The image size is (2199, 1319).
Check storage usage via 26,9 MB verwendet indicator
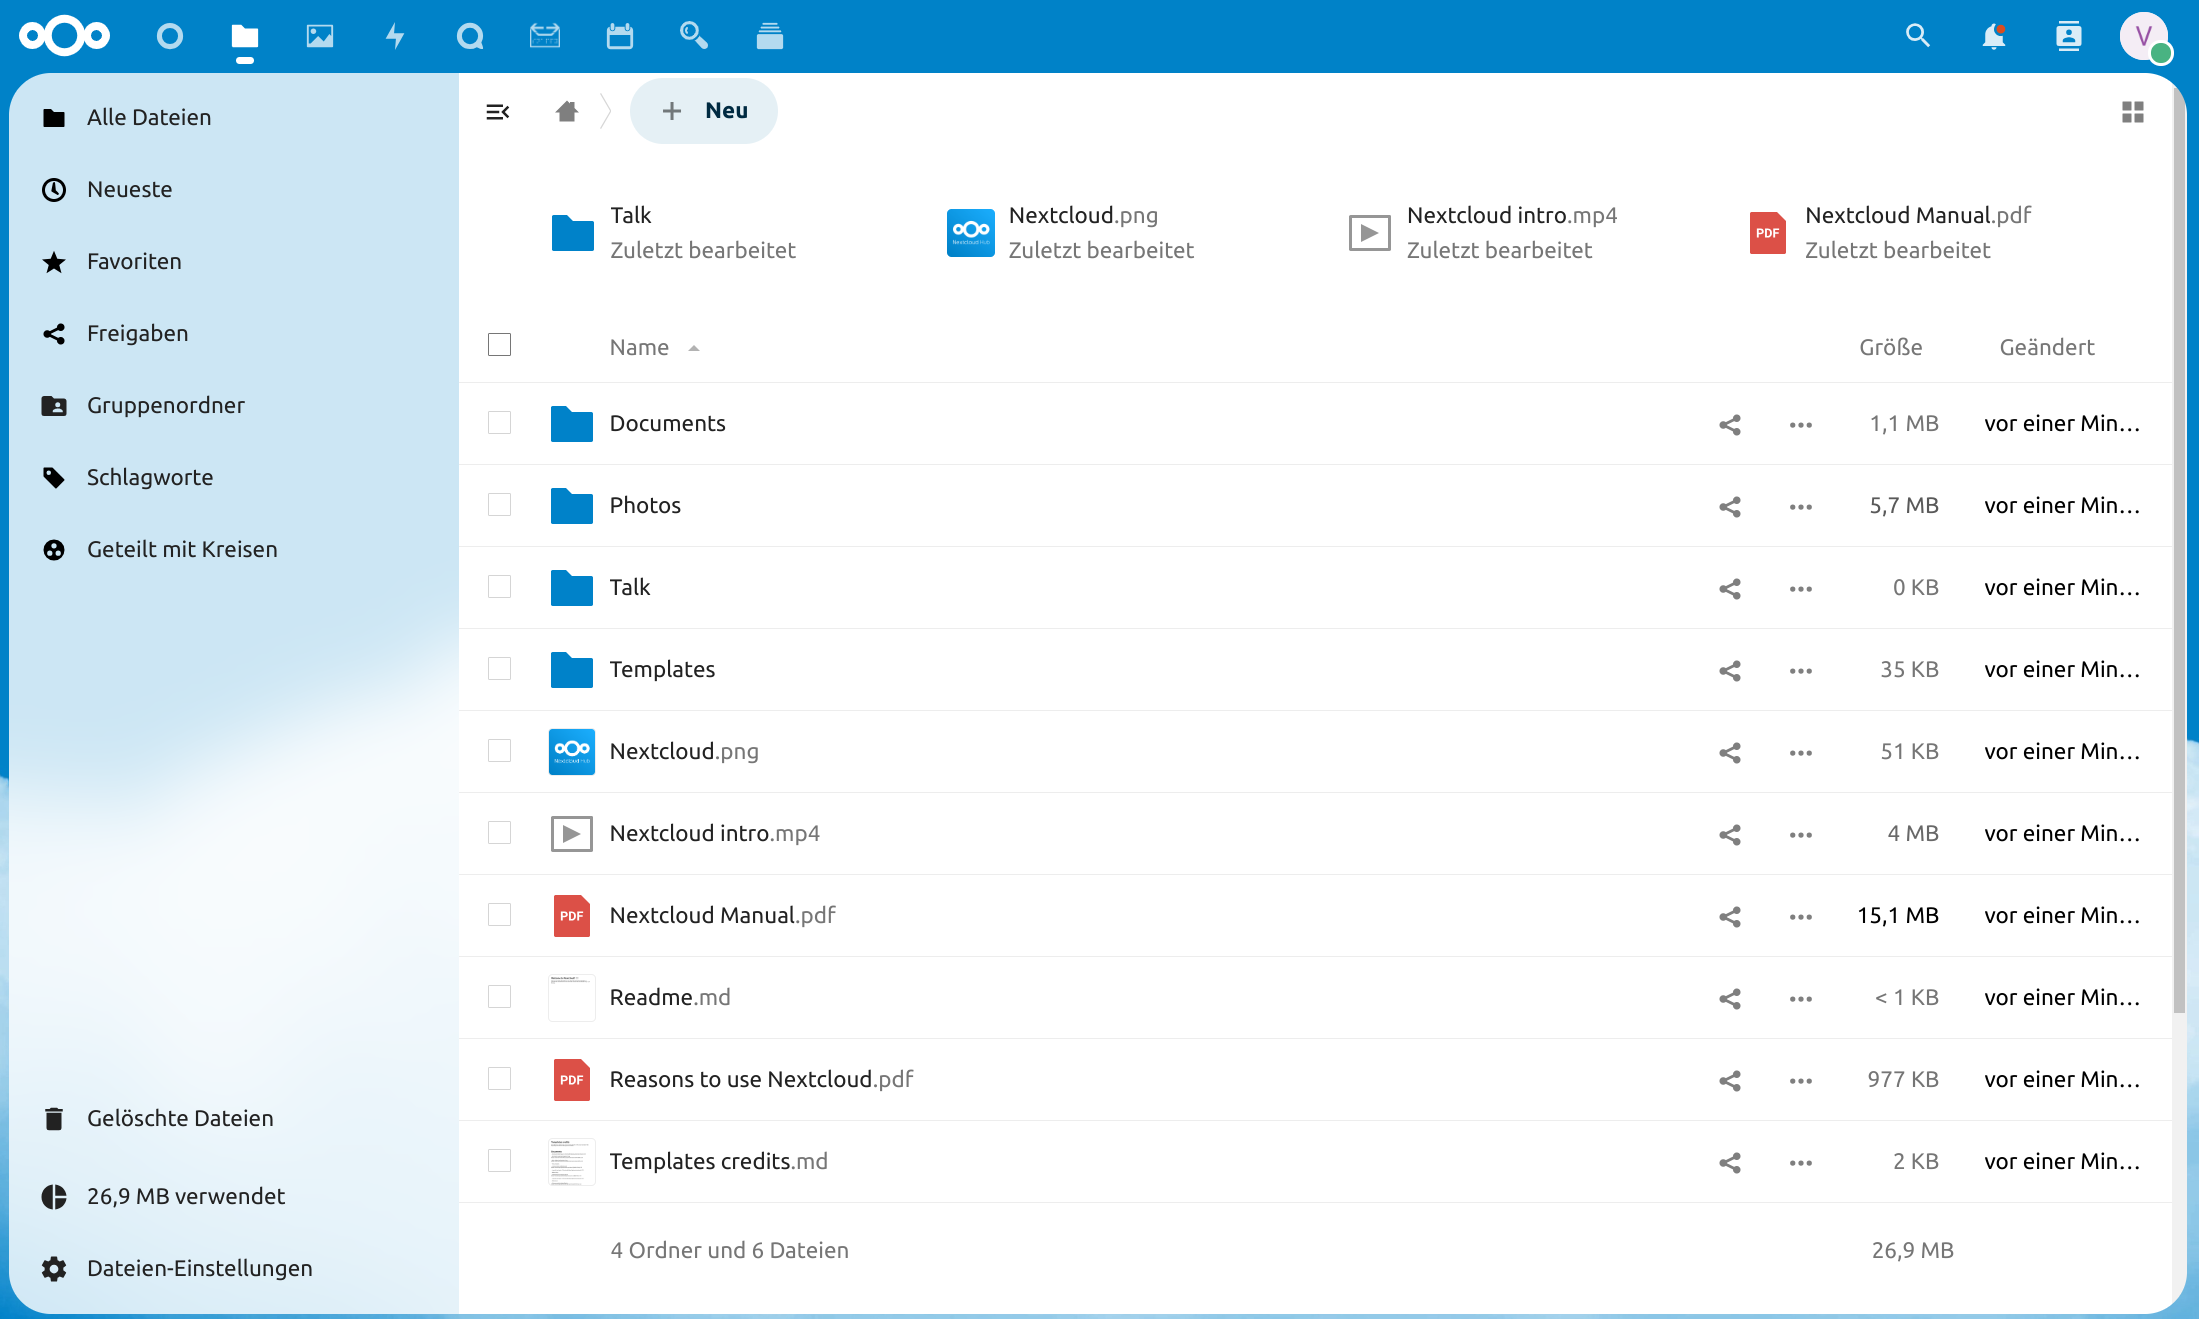[x=186, y=1196]
